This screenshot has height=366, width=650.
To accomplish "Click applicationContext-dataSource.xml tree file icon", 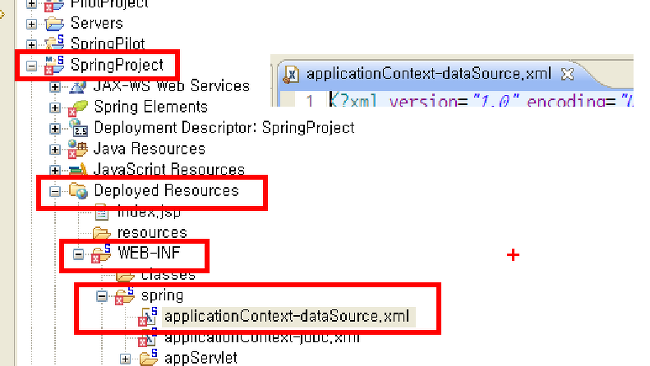I will click(148, 317).
